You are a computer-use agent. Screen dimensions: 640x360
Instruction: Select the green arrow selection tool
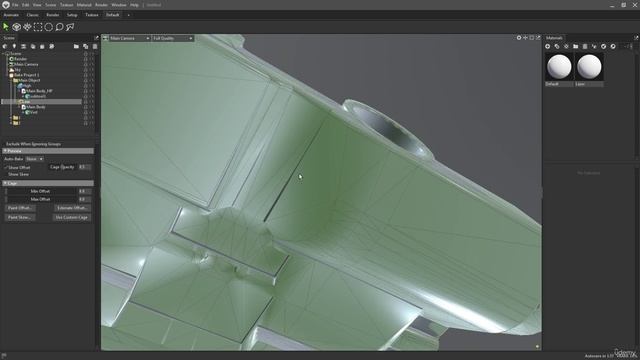[x=6, y=27]
